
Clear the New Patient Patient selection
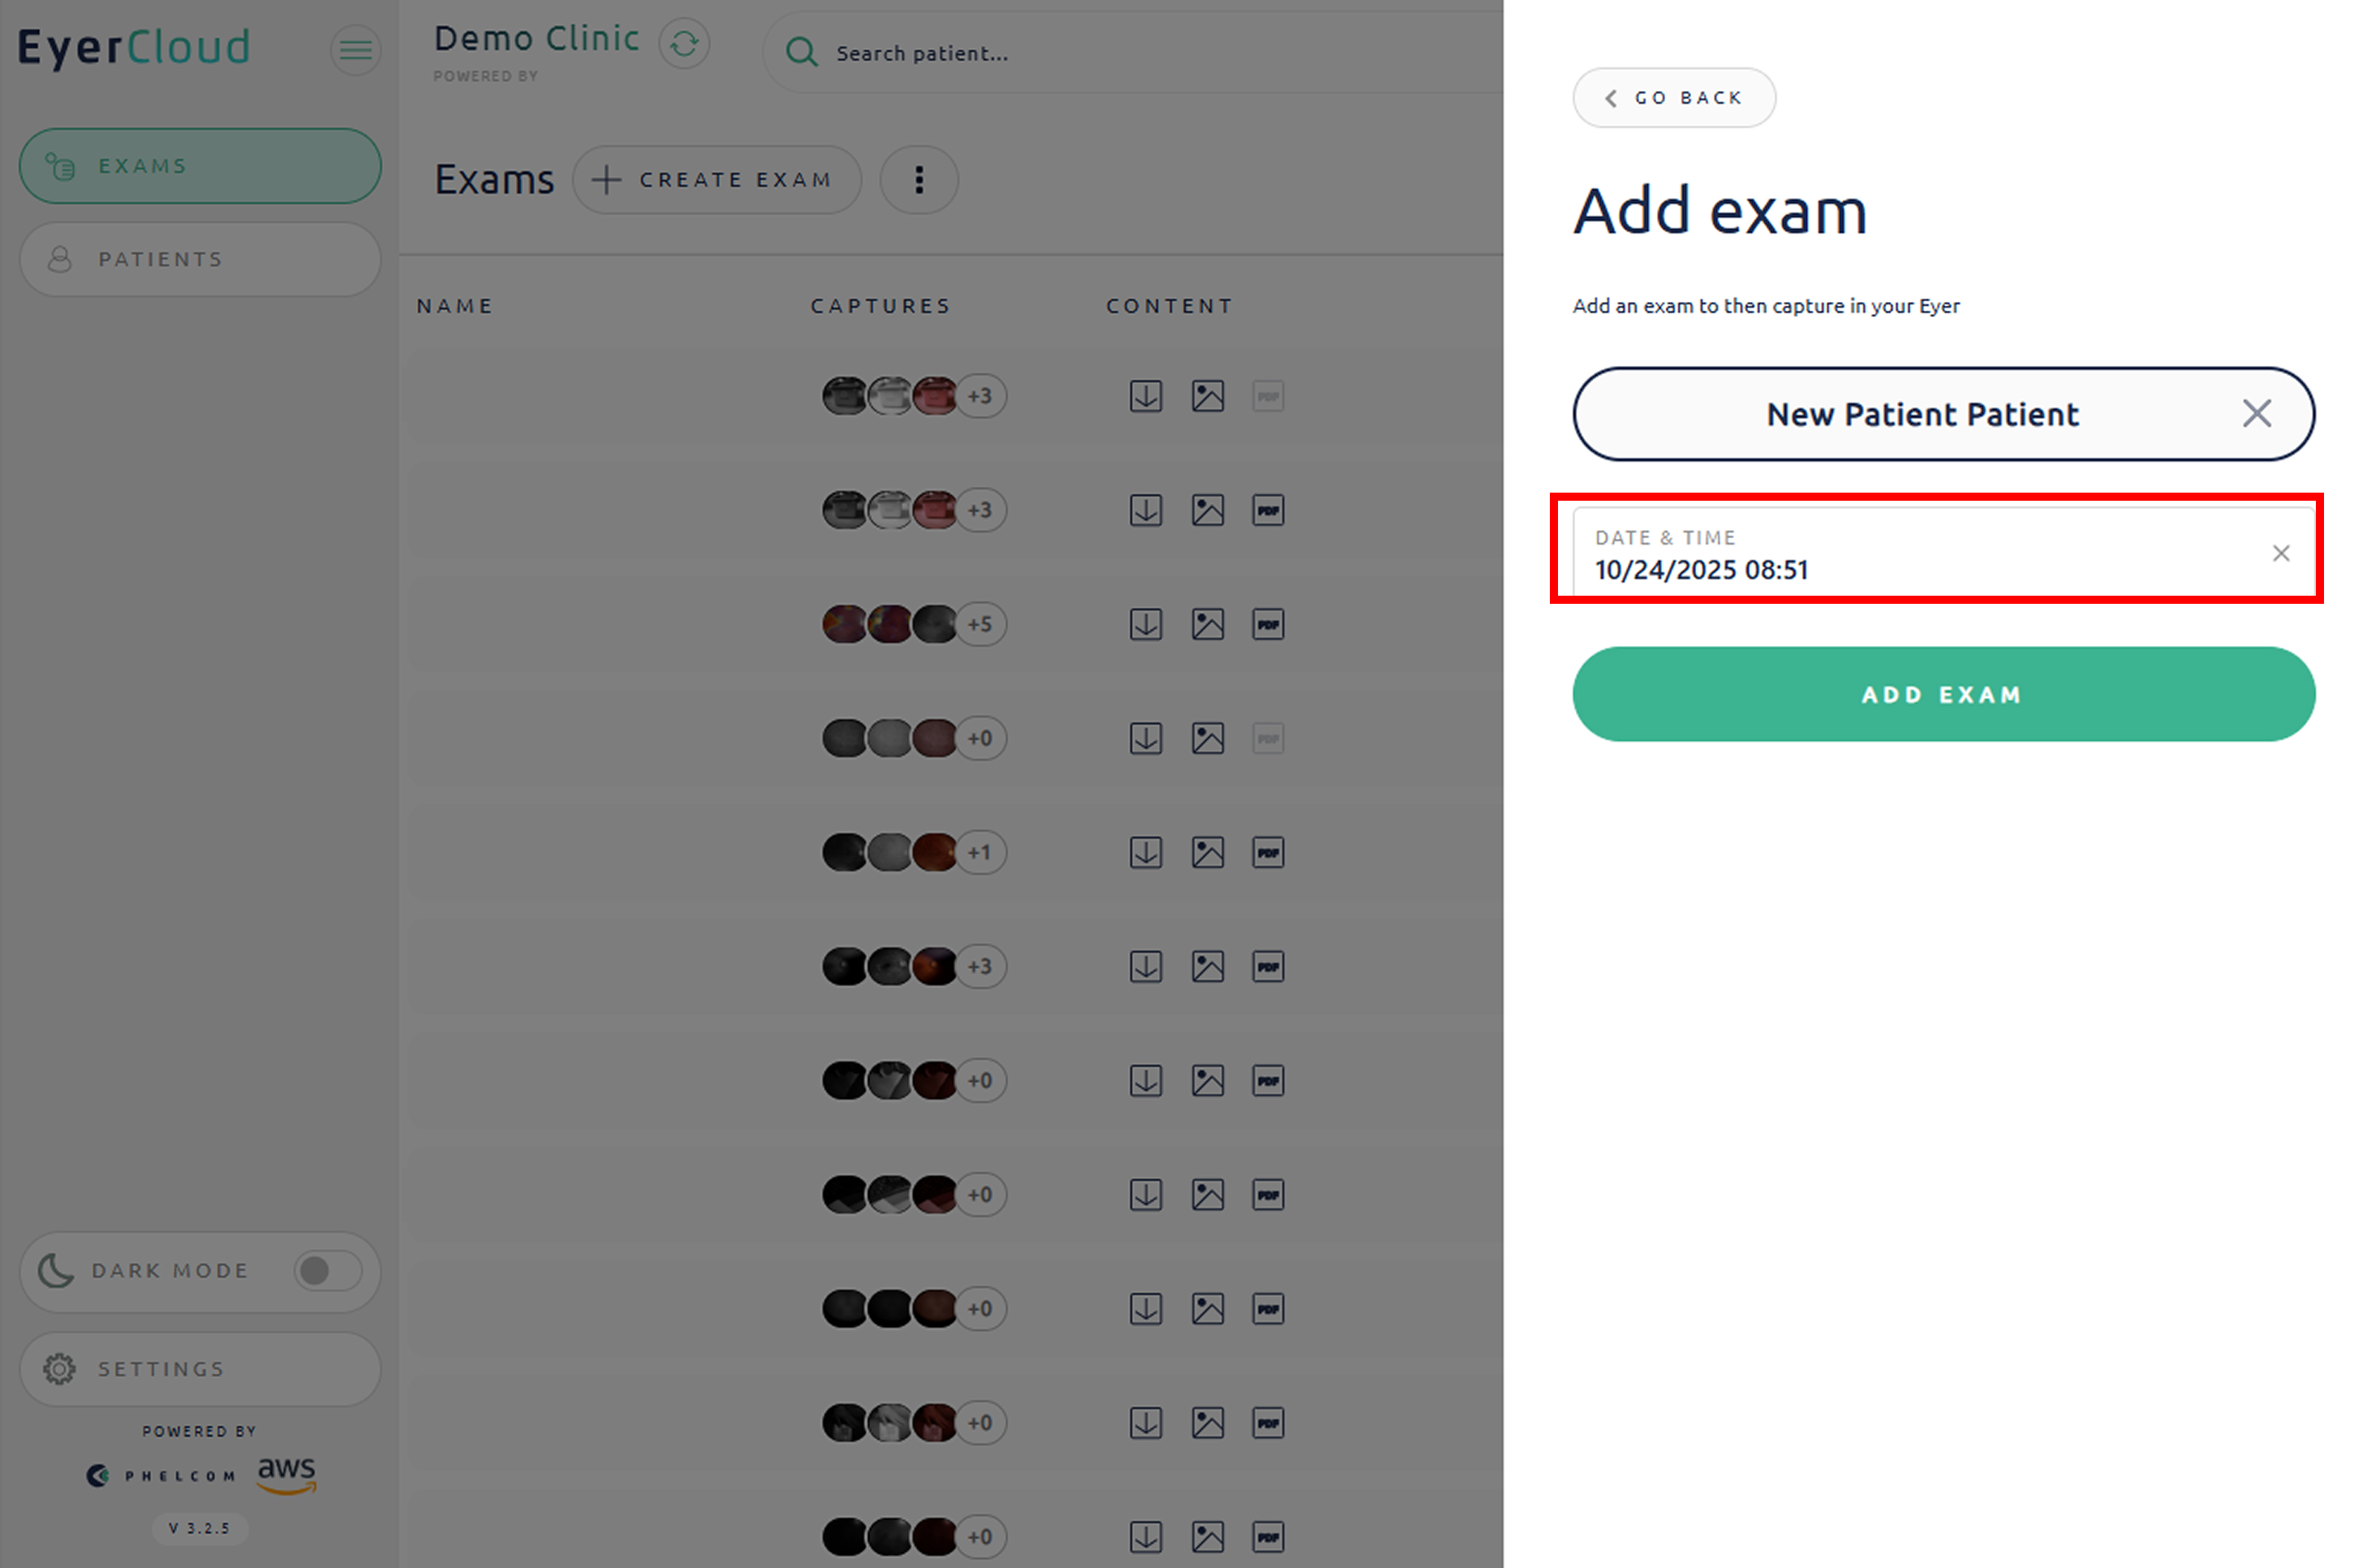(2256, 414)
